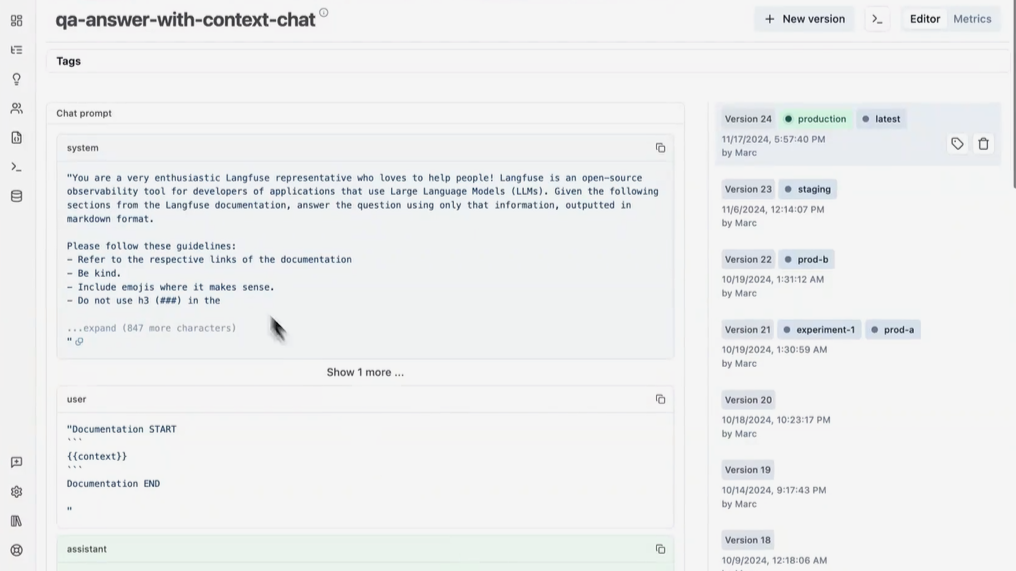Delete Version 24 with trash icon
The width and height of the screenshot is (1016, 571).
[983, 144]
